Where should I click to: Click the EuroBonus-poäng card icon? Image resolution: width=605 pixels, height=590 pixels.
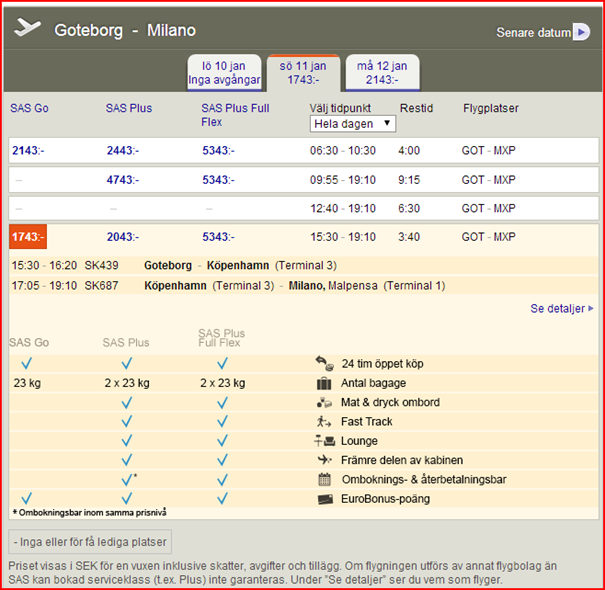(323, 498)
